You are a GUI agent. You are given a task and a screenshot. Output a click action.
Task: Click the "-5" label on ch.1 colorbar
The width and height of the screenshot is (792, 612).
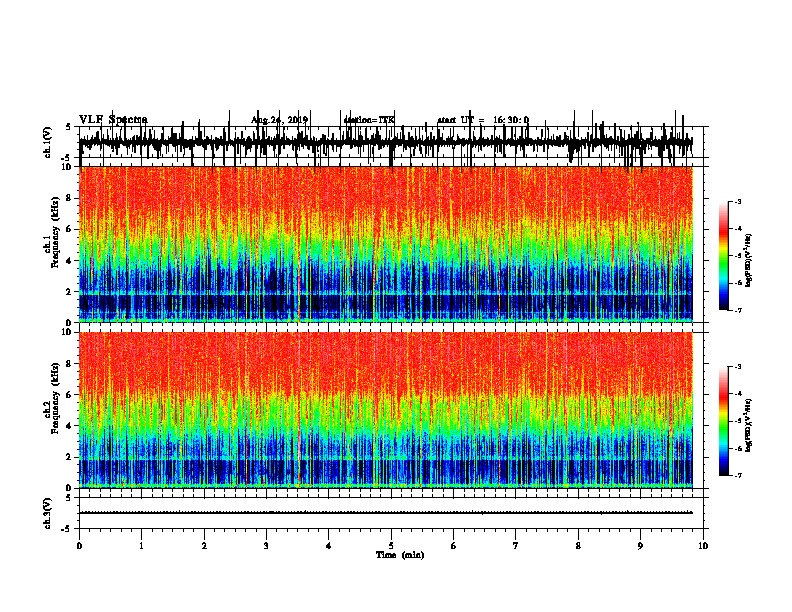click(x=738, y=256)
